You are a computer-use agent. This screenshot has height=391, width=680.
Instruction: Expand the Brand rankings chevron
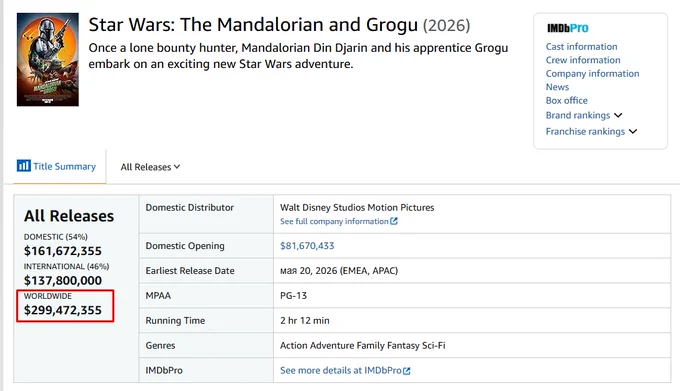pos(618,115)
